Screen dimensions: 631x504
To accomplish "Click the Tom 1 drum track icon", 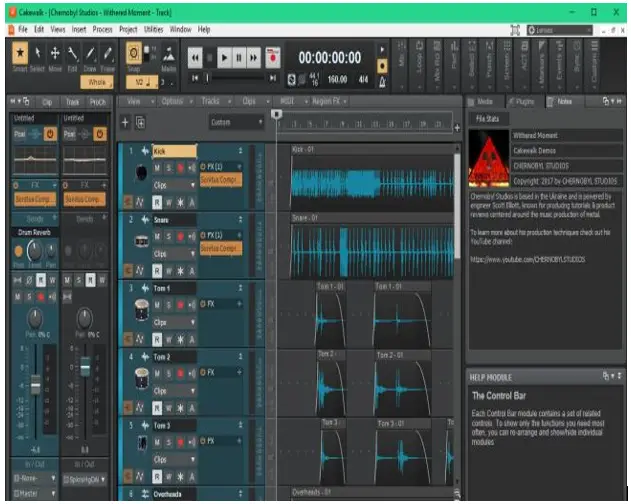I will click(x=141, y=310).
